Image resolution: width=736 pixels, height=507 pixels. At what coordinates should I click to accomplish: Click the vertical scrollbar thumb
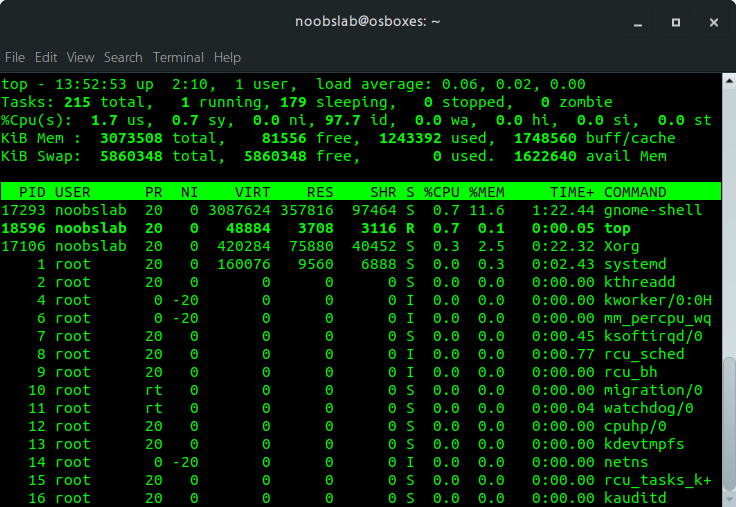729,425
